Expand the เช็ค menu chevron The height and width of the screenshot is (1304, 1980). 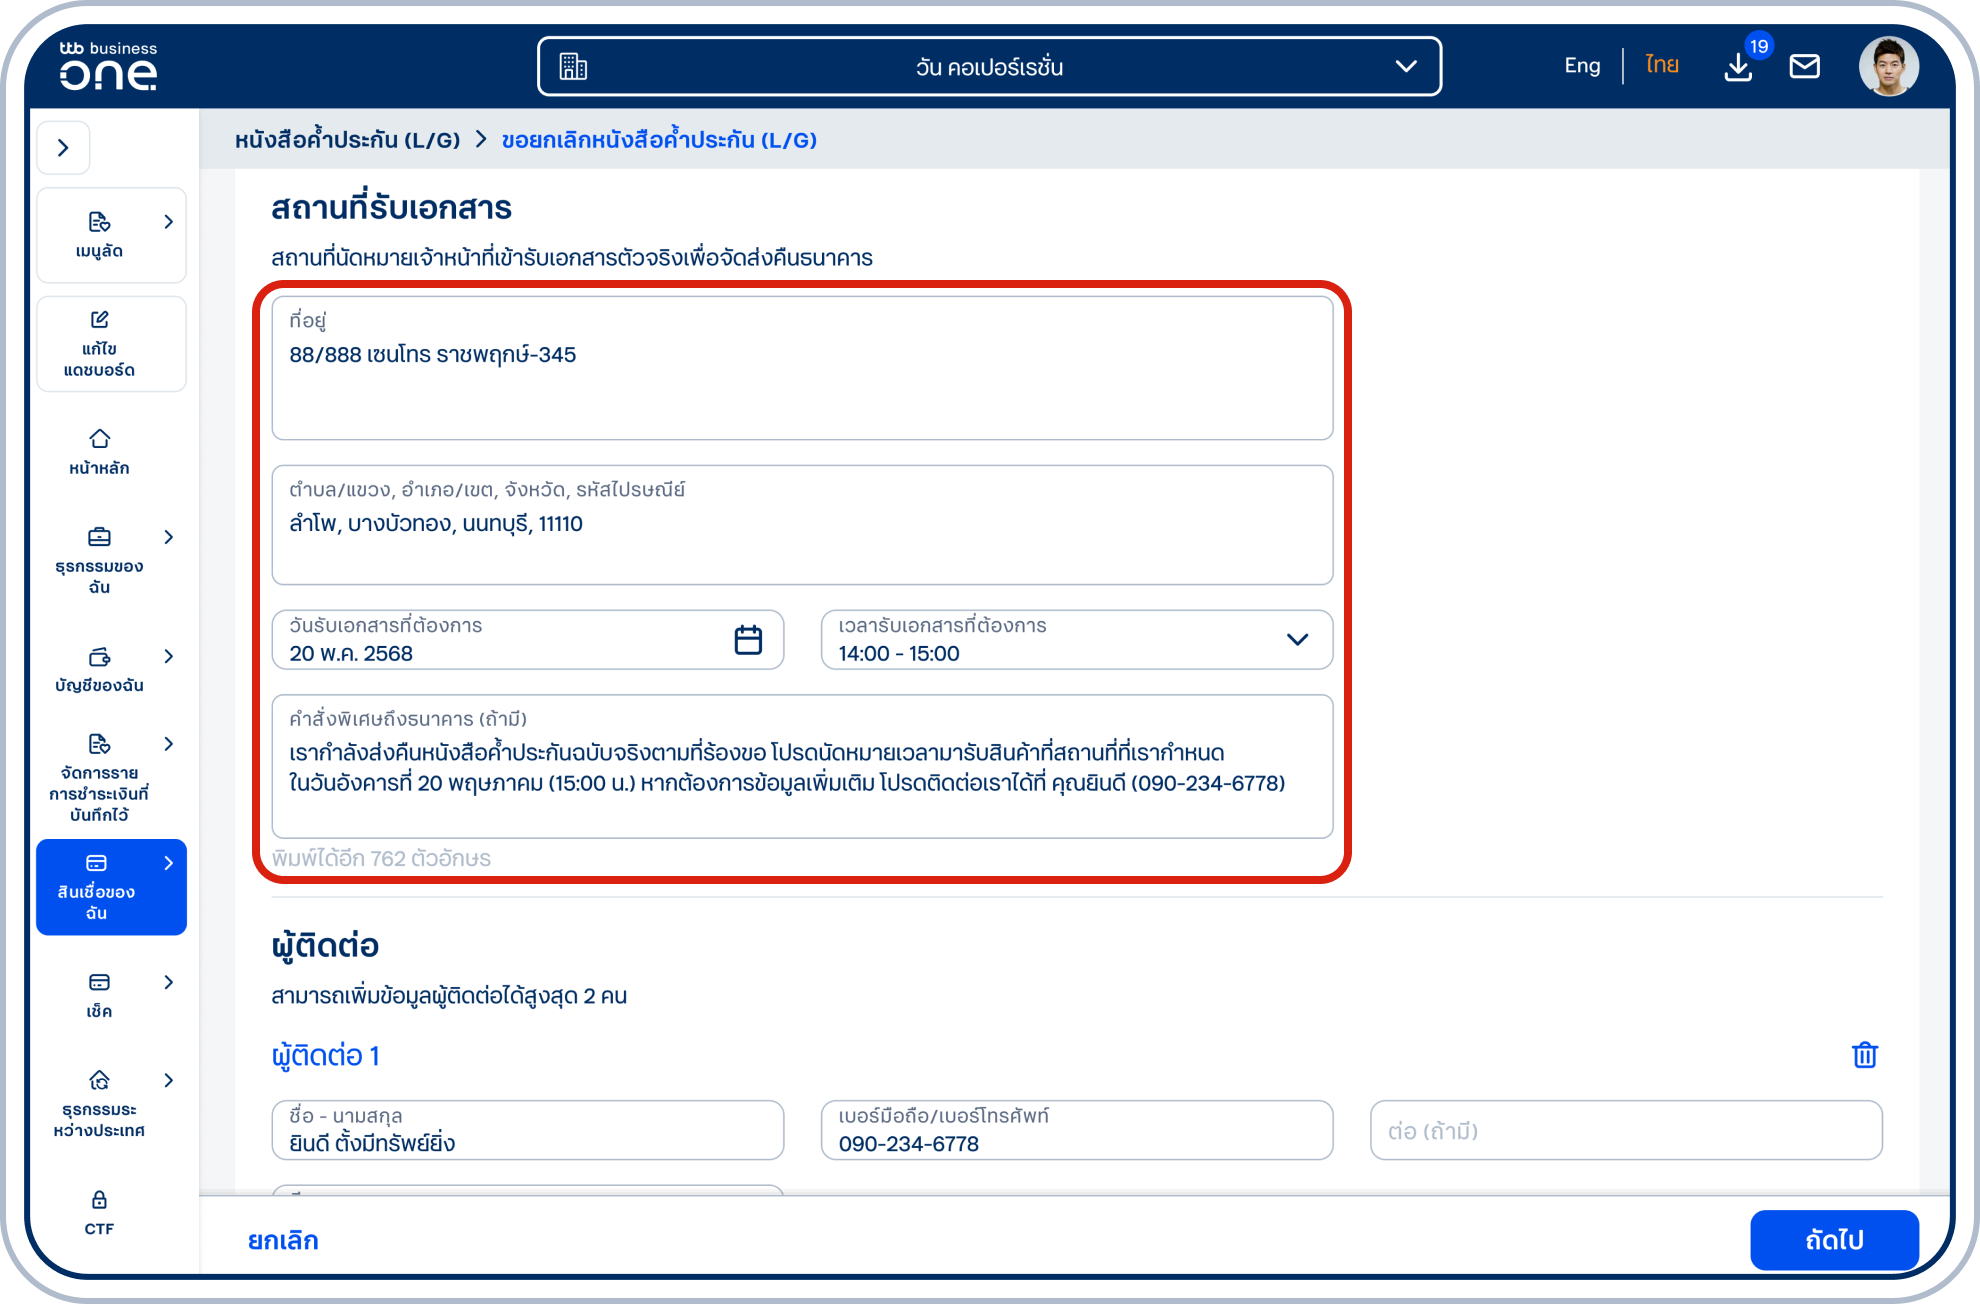pyautogui.click(x=168, y=982)
